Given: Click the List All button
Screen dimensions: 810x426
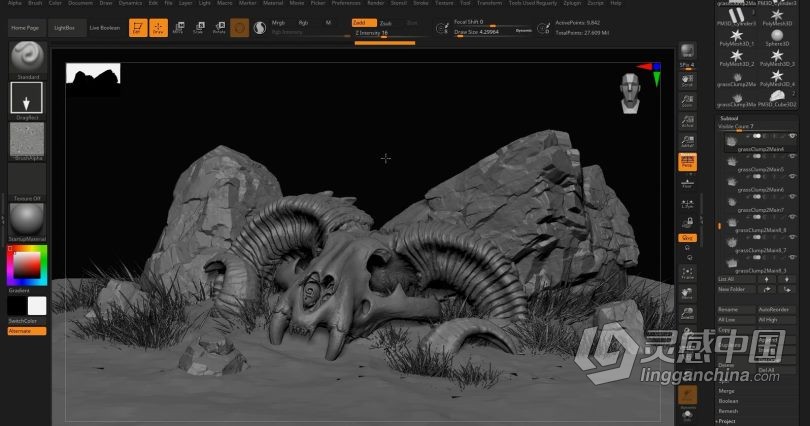Looking at the screenshot, I should point(737,279).
